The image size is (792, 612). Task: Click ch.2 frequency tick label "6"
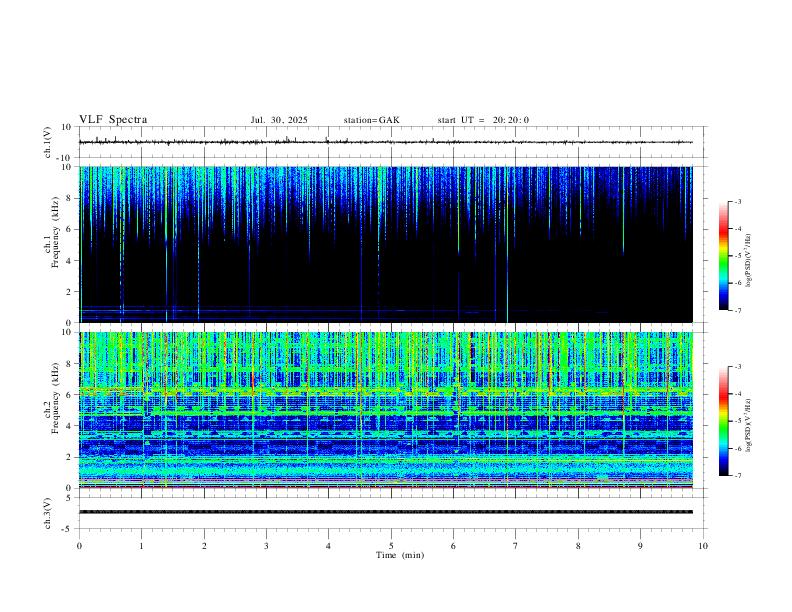(69, 394)
